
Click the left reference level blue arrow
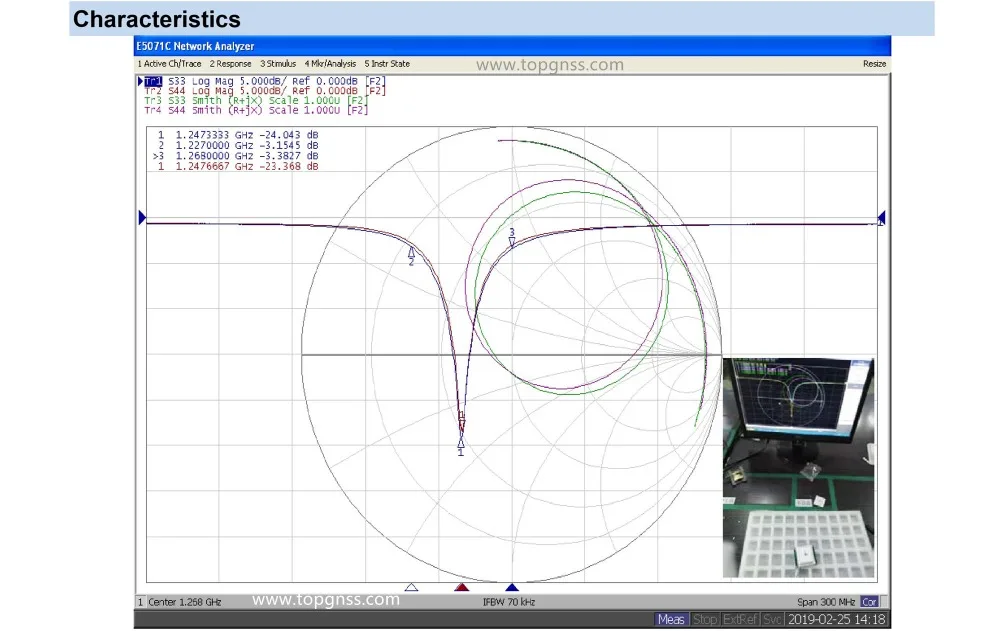pyautogui.click(x=142, y=218)
